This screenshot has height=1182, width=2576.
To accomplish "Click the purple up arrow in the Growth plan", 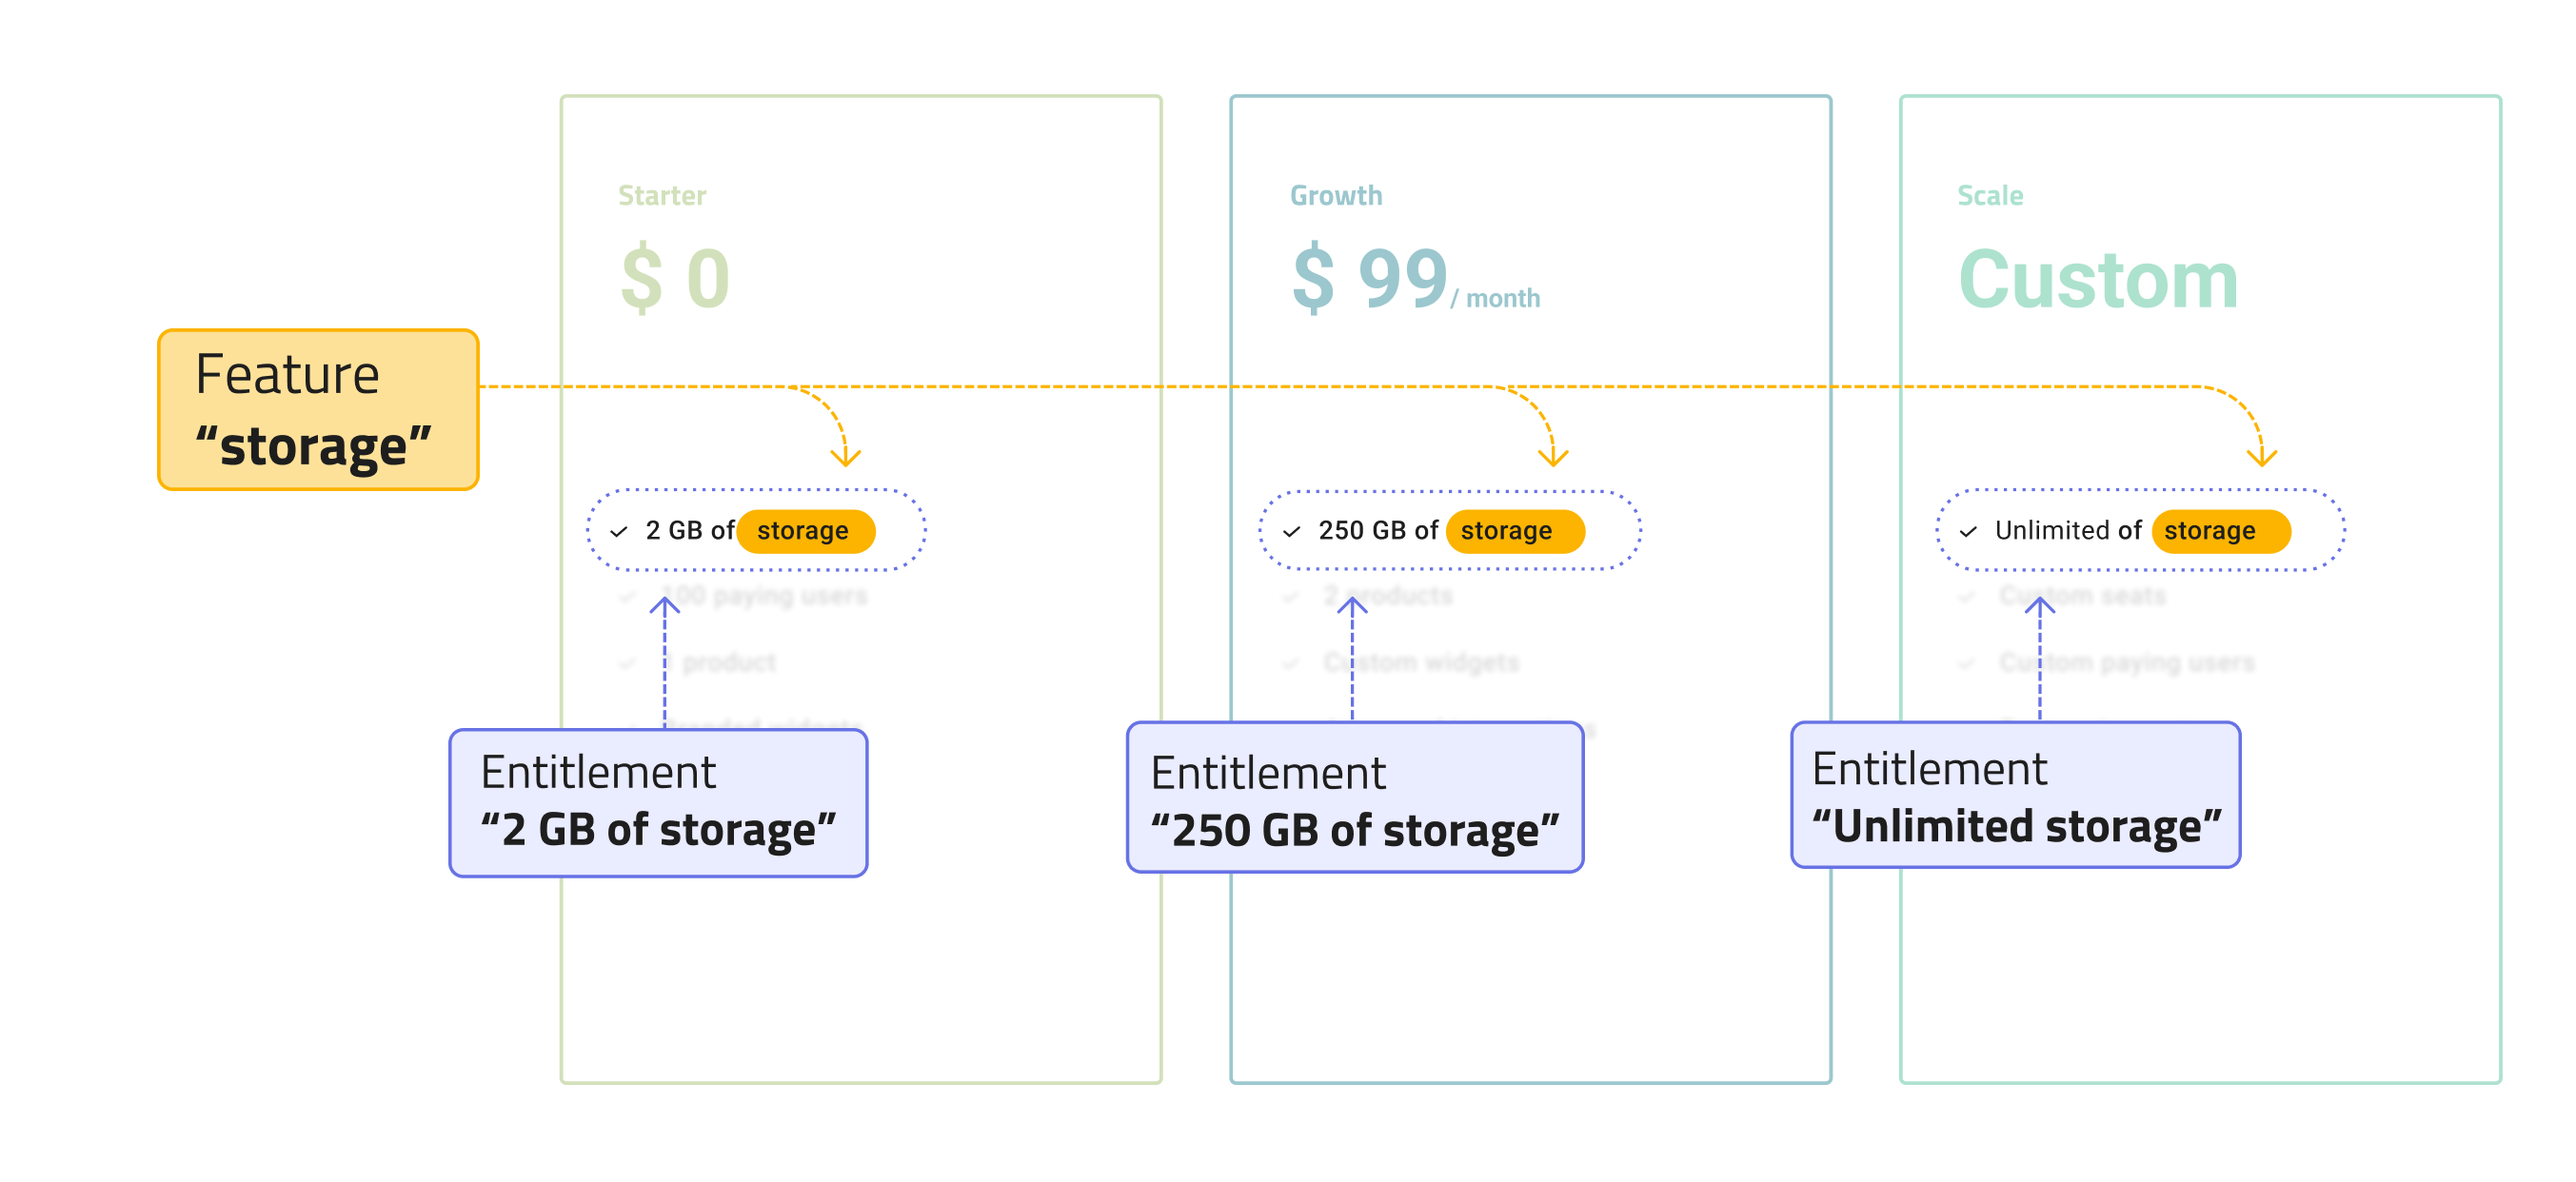I will point(1352,607).
